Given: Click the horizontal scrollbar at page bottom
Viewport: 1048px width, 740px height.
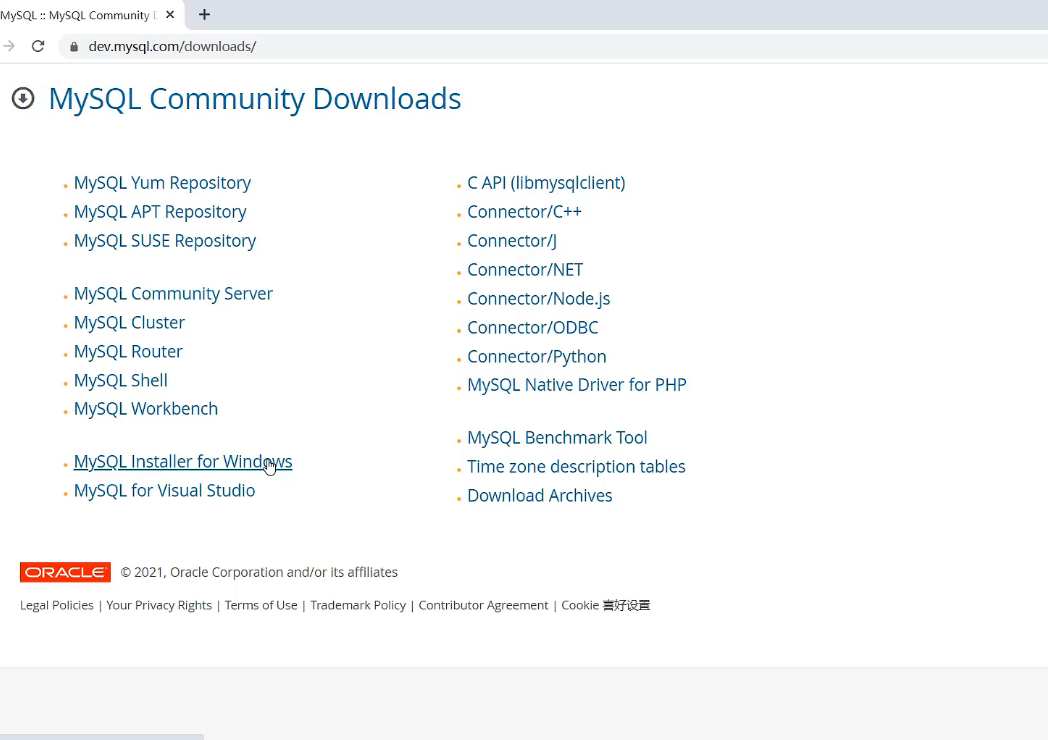Looking at the screenshot, I should pyautogui.click(x=102, y=737).
